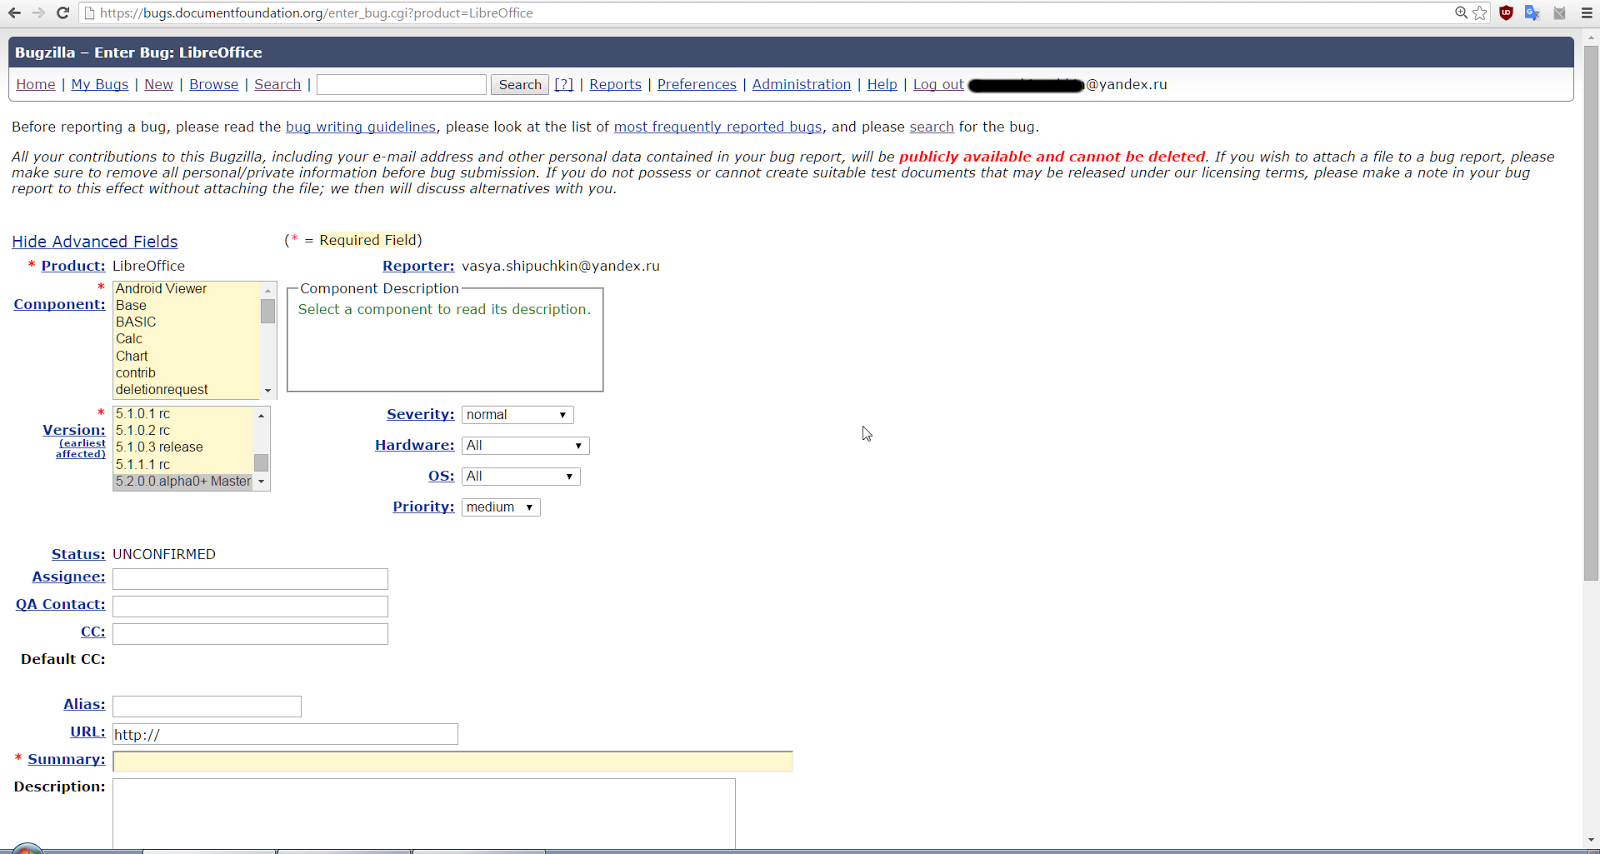Open the Component label help link

pos(59,305)
